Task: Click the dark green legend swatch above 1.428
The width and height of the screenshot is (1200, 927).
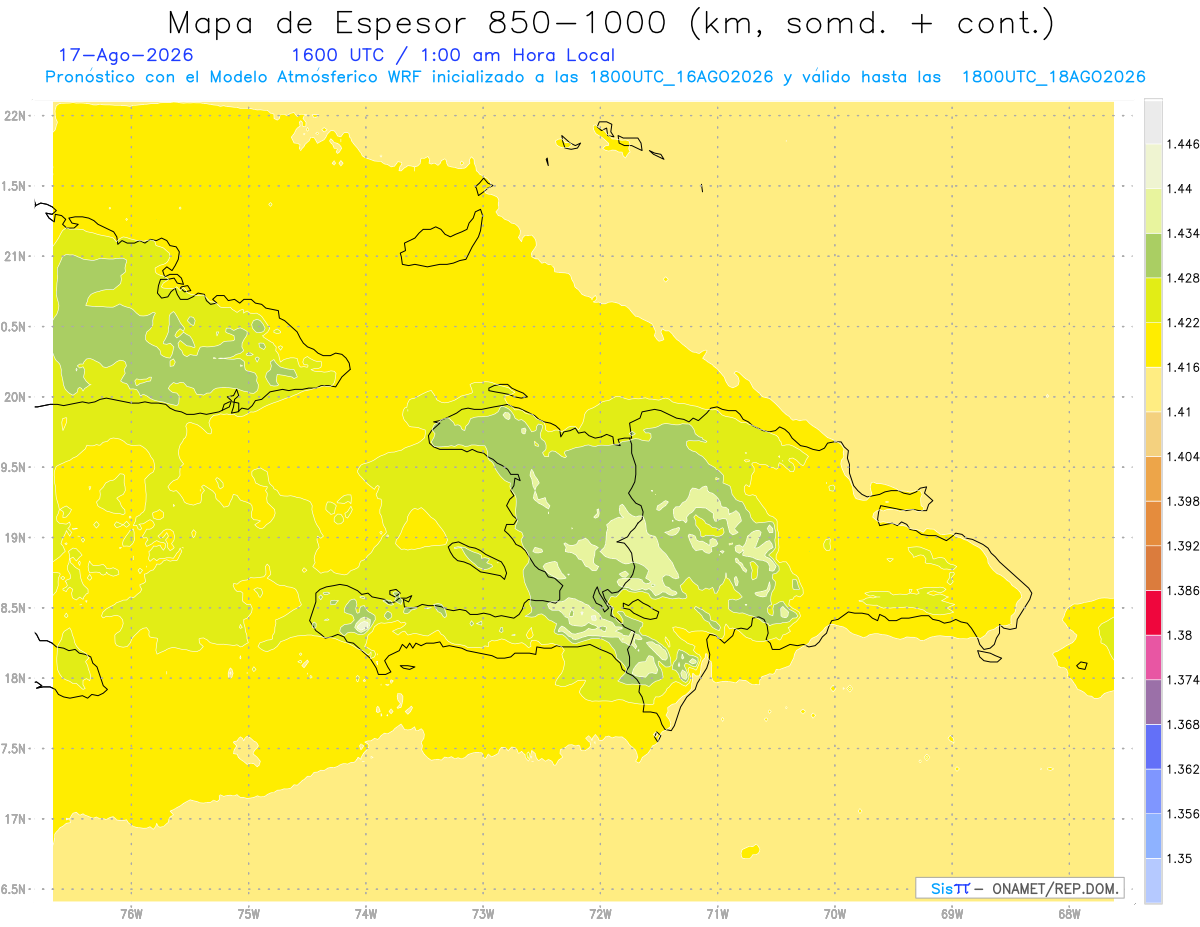Action: [x=1153, y=255]
